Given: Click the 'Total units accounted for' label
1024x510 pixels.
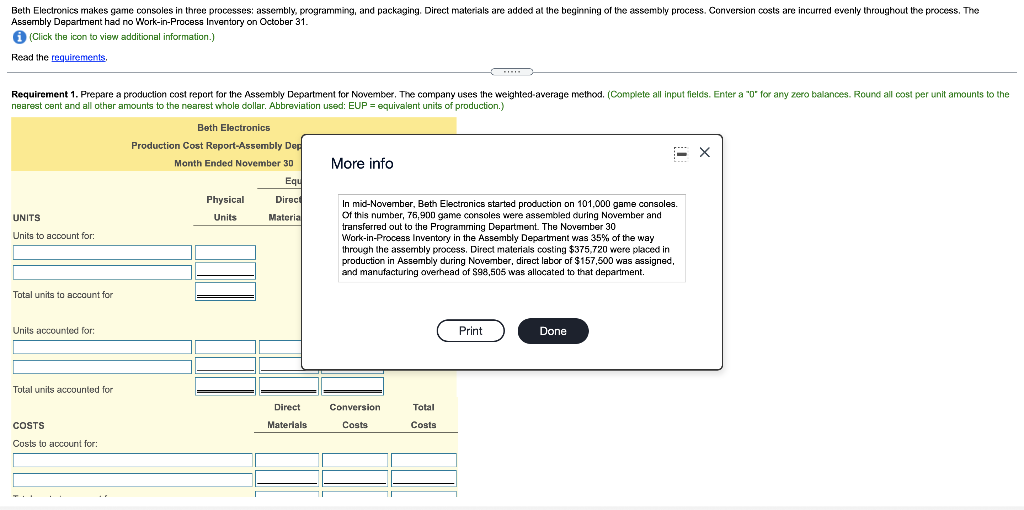Looking at the screenshot, I should 63,389.
